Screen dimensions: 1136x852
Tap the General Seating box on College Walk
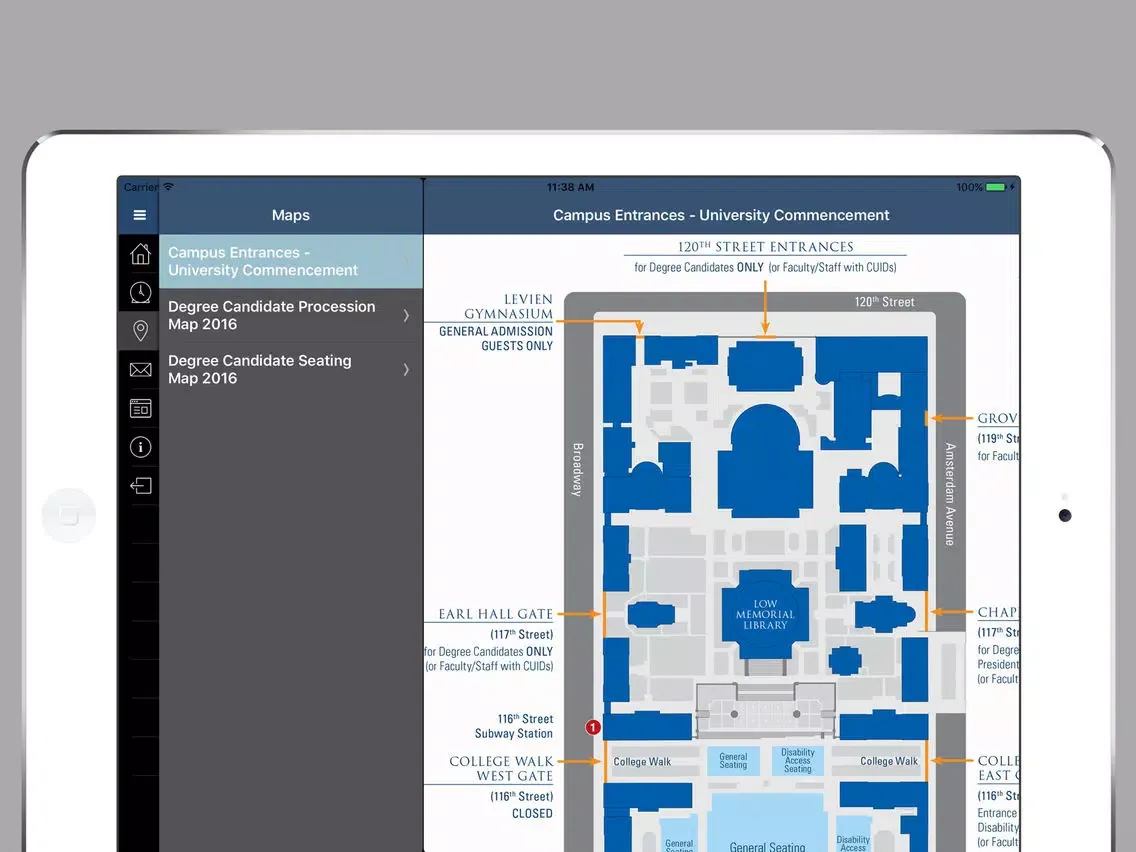pyautogui.click(x=733, y=761)
